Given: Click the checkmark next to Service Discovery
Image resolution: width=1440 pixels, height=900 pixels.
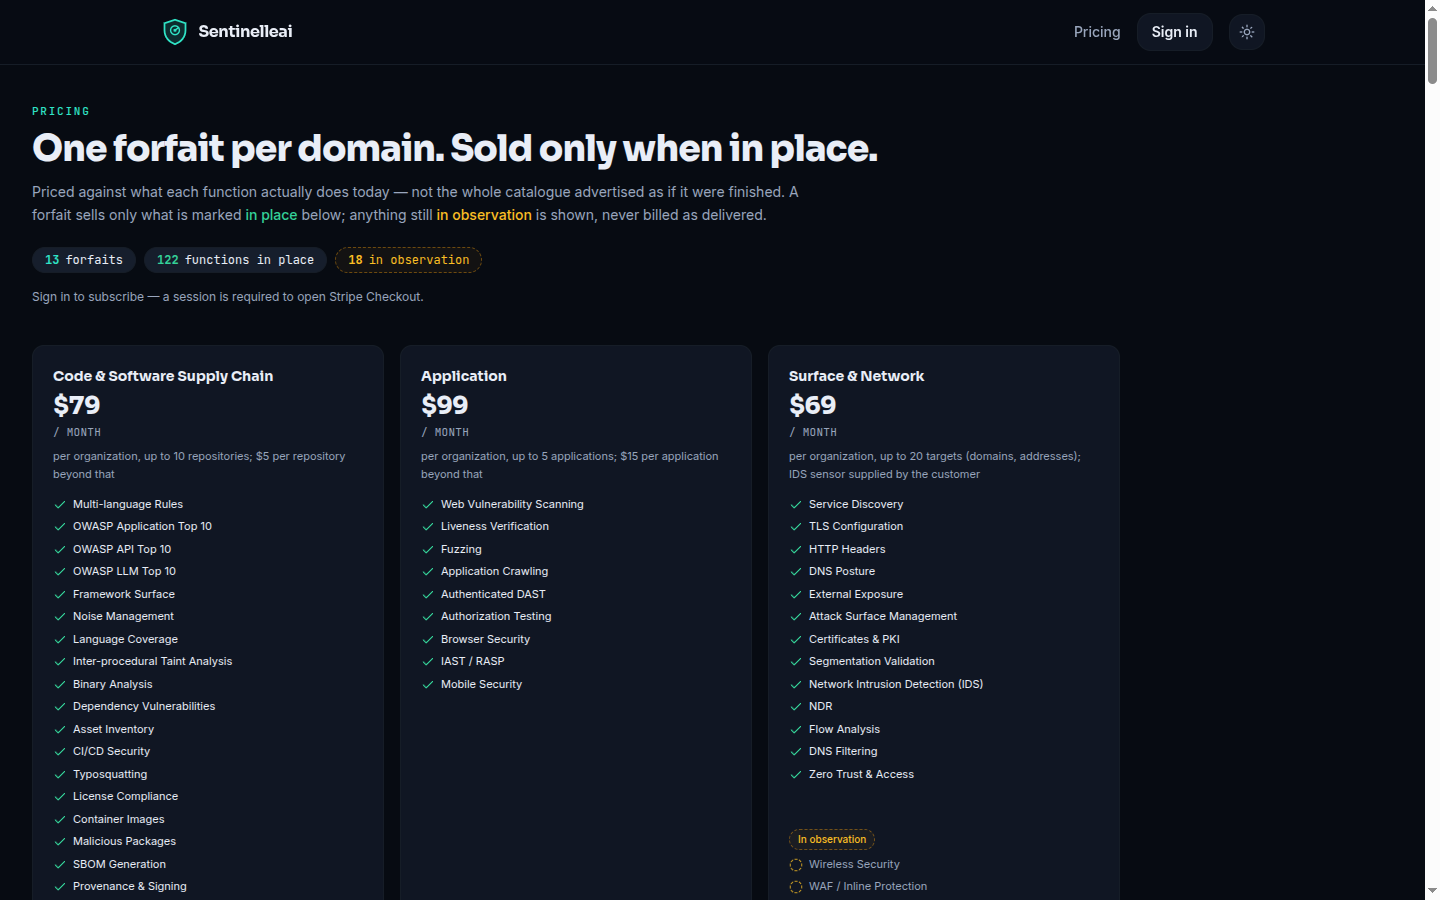Looking at the screenshot, I should (796, 505).
